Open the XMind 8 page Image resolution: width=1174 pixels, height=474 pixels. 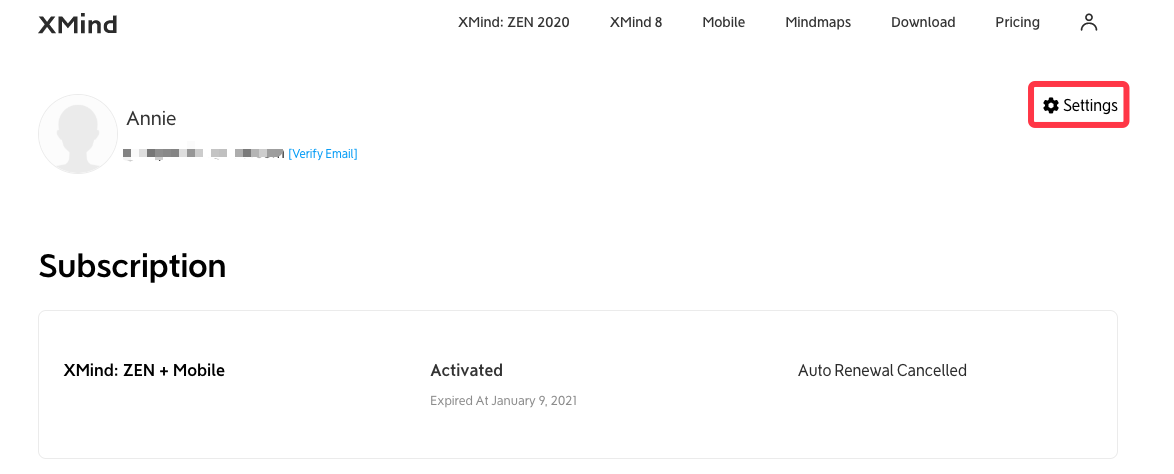636,22
